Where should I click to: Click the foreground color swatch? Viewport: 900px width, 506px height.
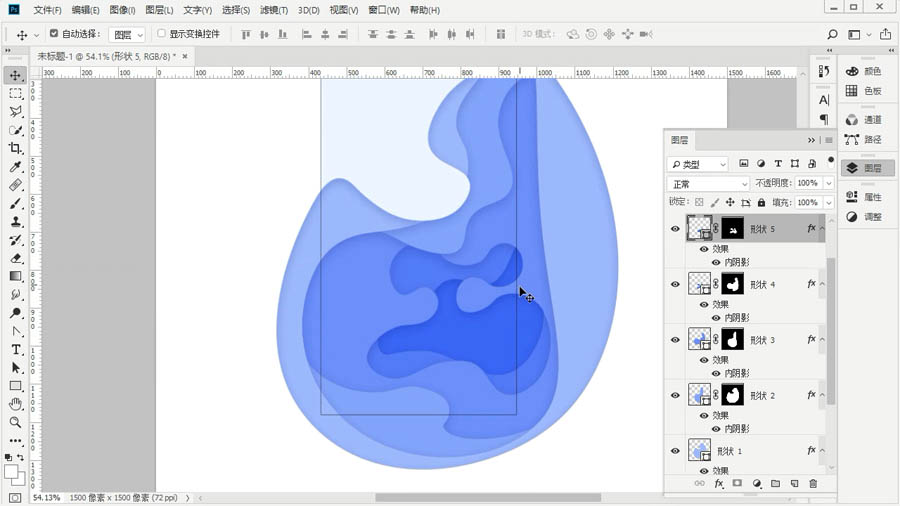(x=11, y=472)
